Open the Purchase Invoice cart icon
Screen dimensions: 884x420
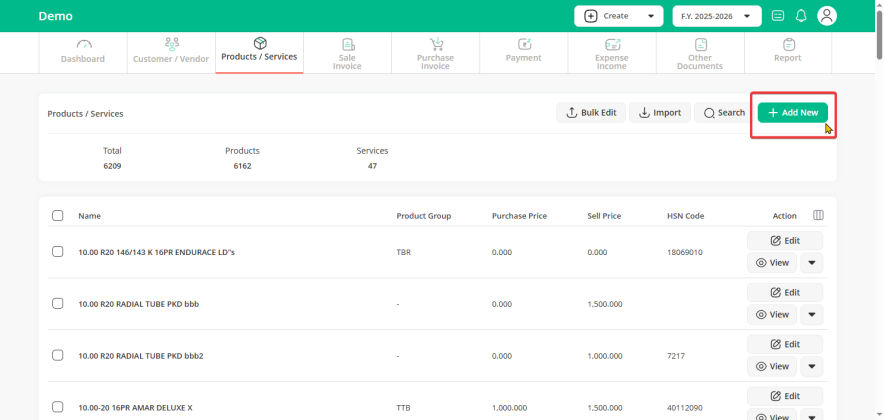point(435,45)
